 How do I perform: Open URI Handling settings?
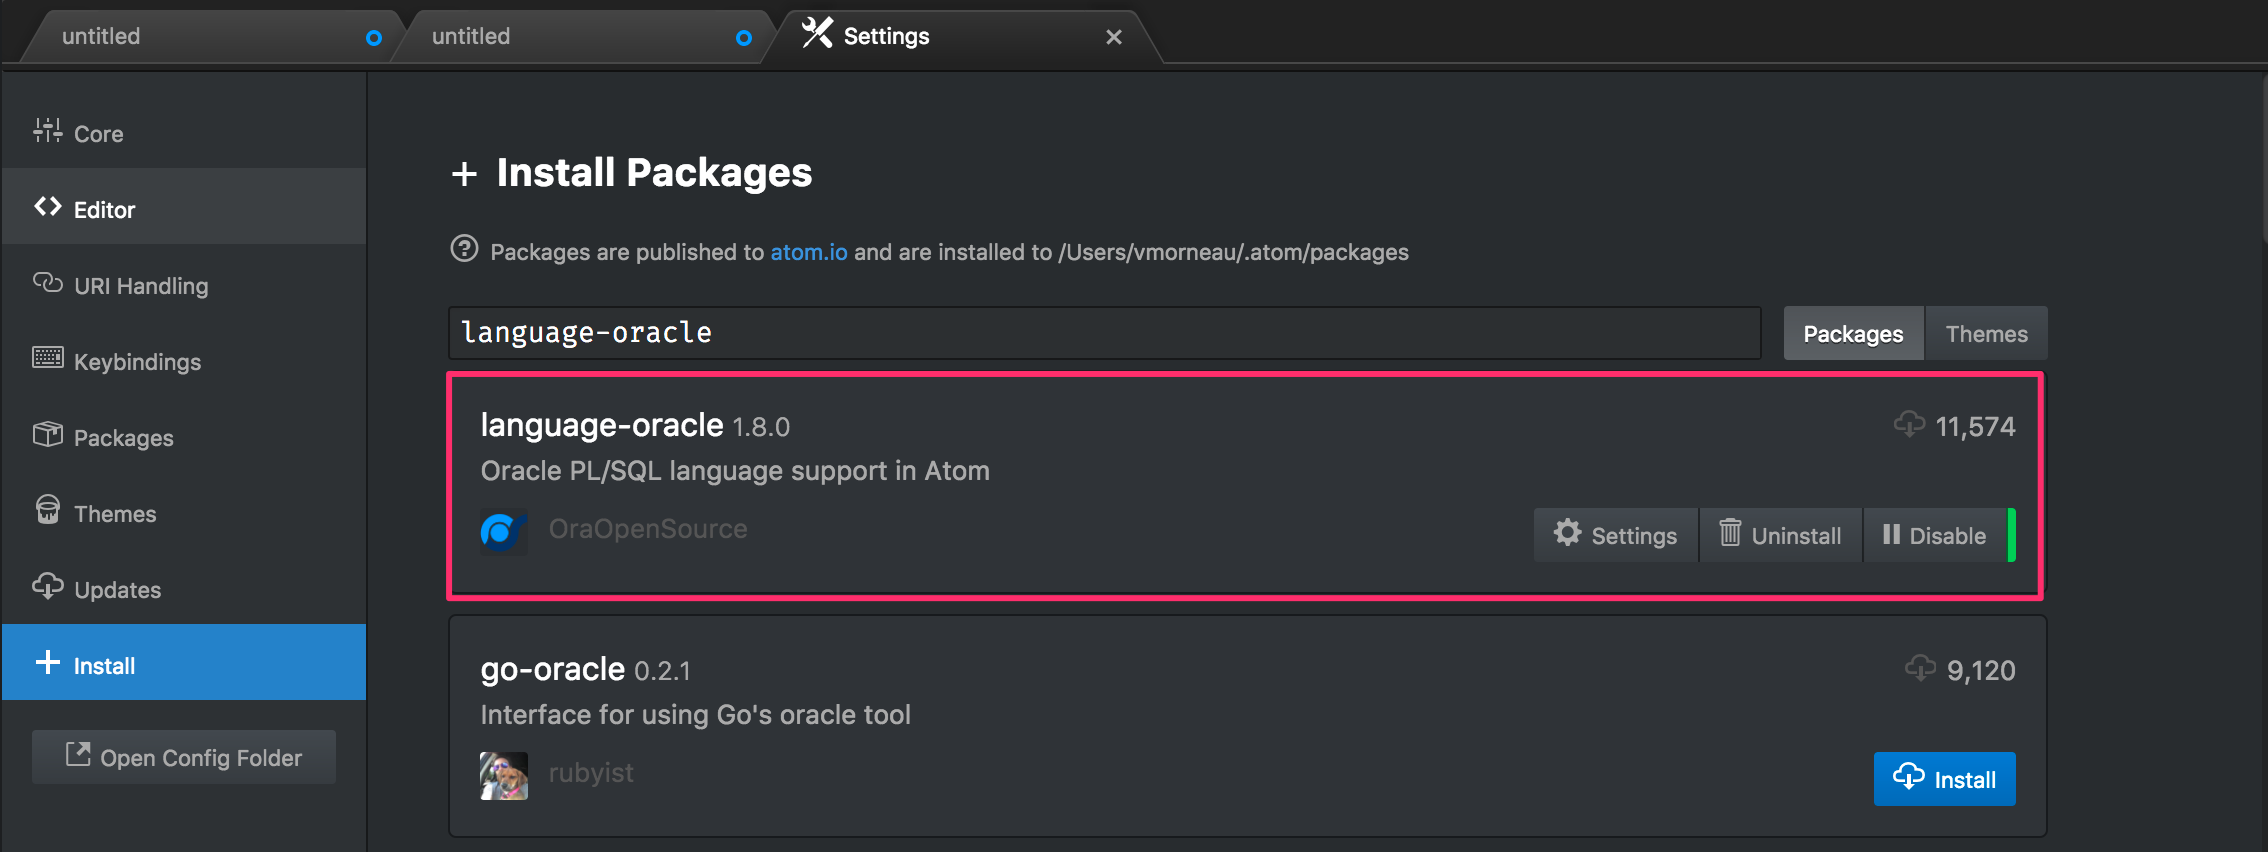pyautogui.click(x=184, y=285)
